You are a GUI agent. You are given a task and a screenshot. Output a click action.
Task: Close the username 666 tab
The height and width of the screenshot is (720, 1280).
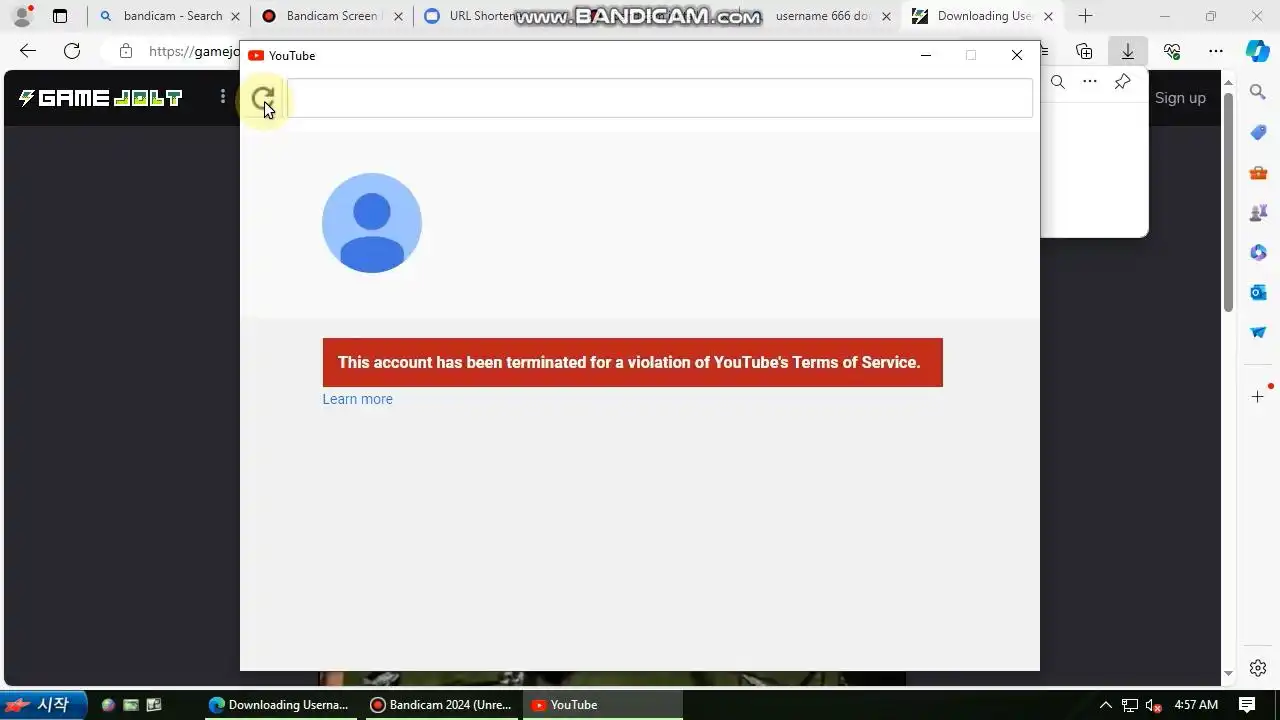[x=886, y=16]
